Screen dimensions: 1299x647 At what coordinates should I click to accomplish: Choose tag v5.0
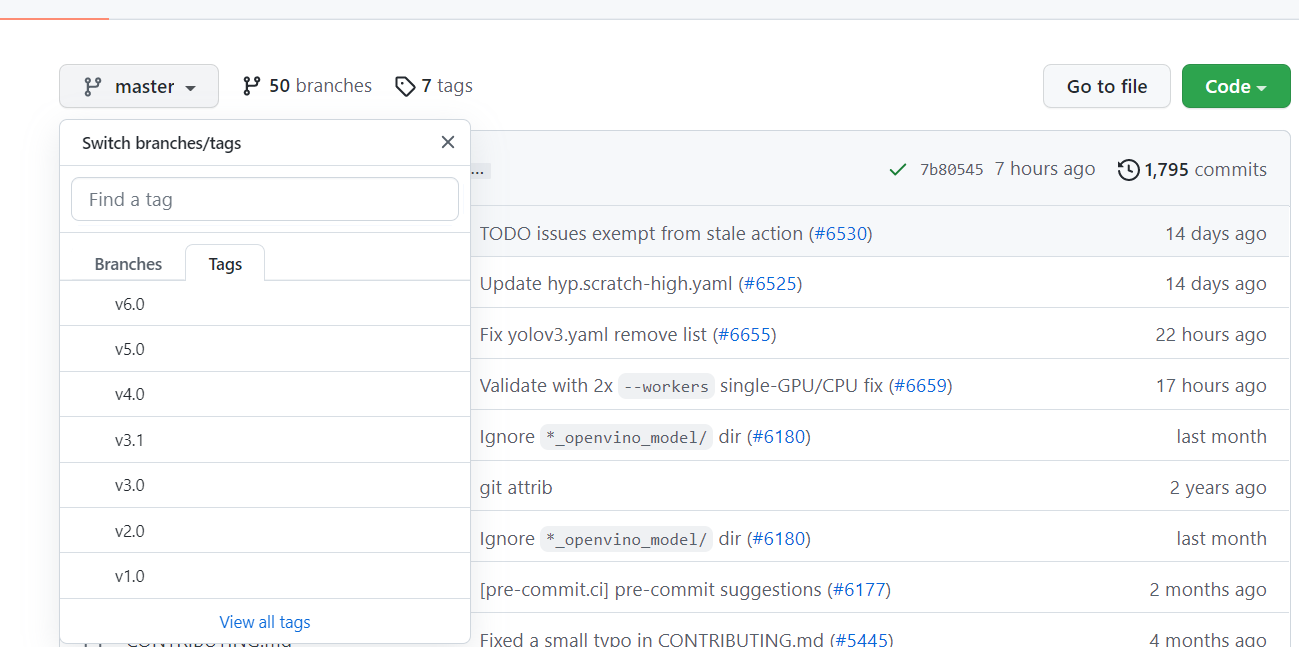265,349
